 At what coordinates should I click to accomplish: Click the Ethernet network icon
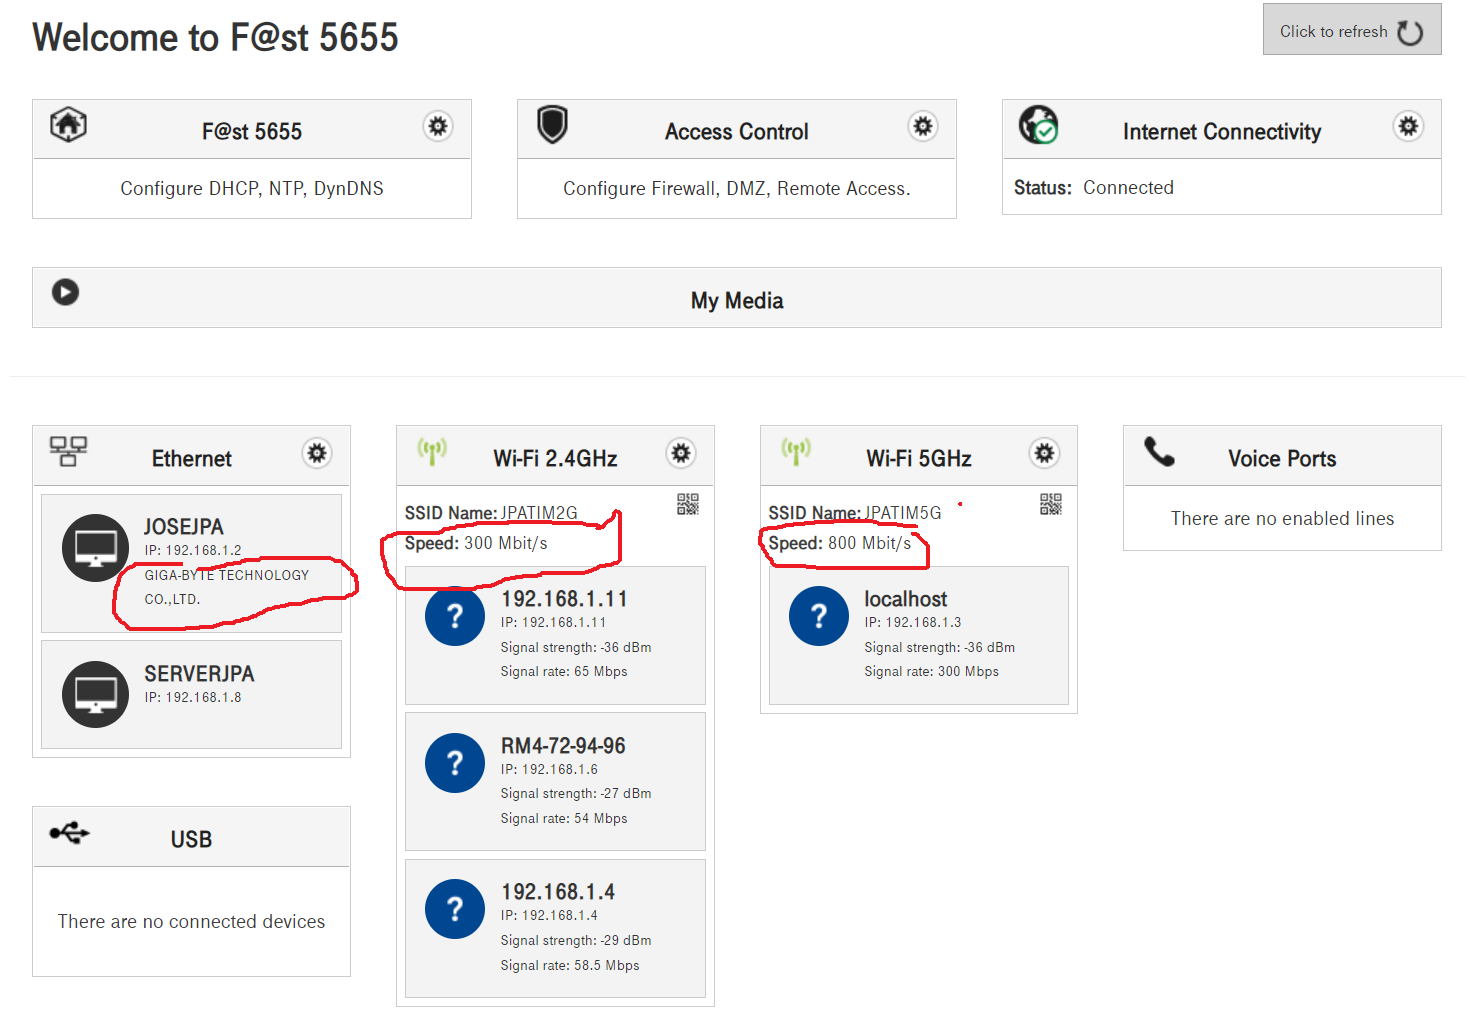click(x=68, y=451)
